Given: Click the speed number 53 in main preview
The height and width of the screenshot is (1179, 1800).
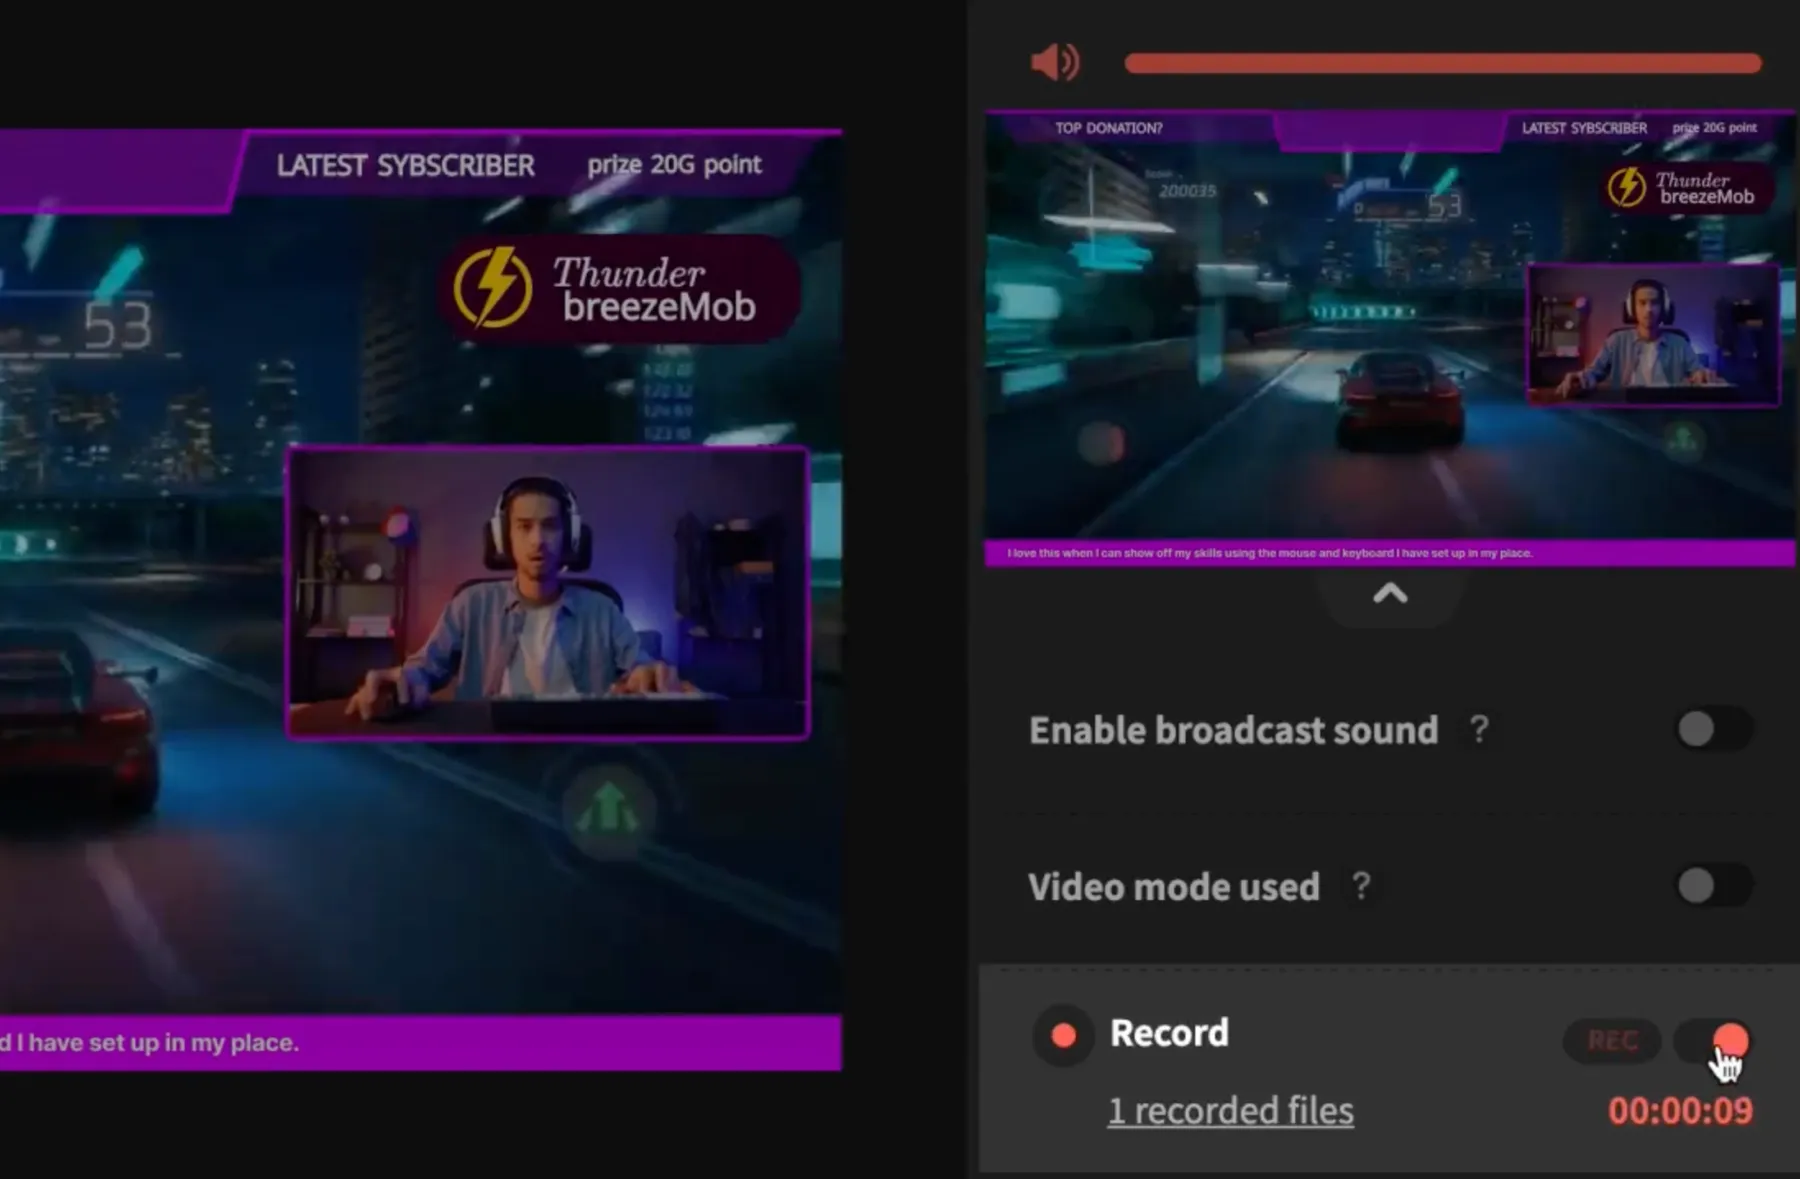Looking at the screenshot, I should coord(118,326).
